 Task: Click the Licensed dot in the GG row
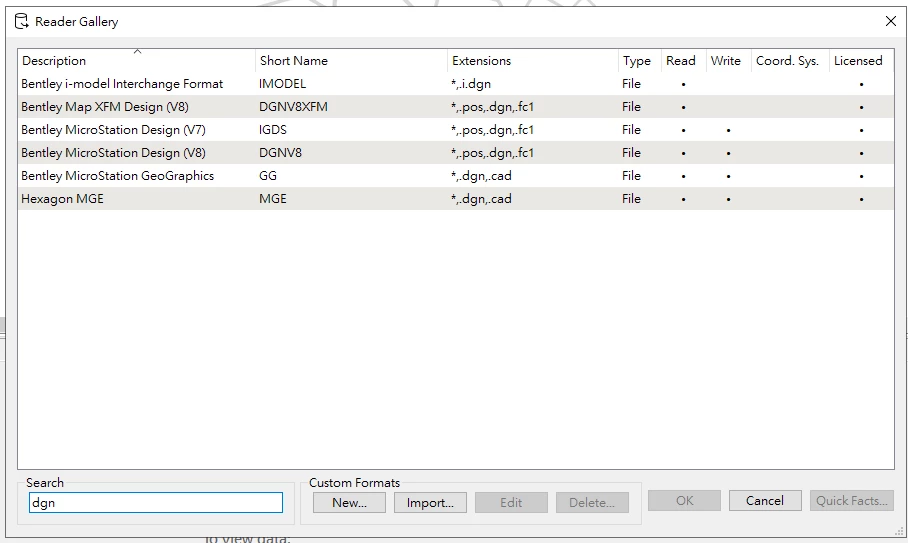(x=861, y=176)
